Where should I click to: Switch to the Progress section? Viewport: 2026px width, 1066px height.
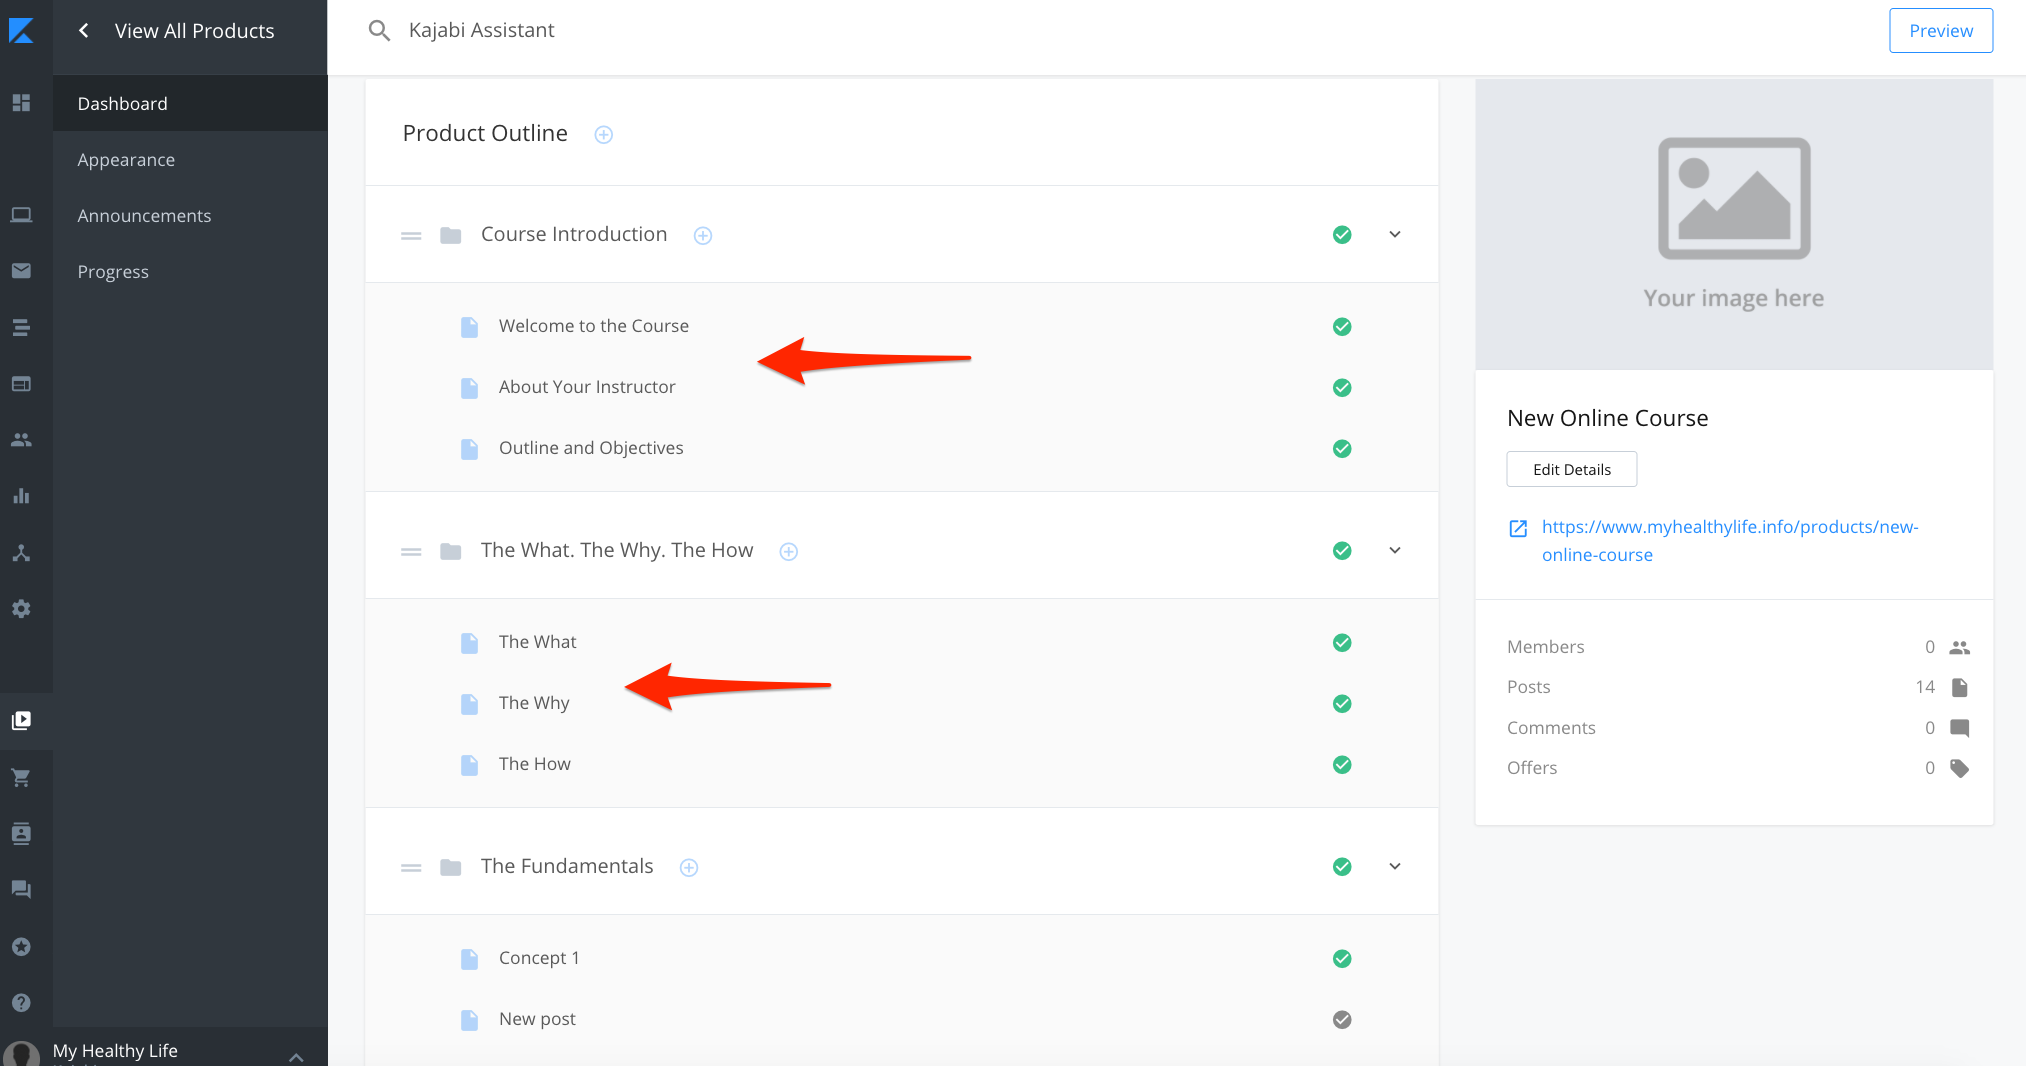coord(113,271)
